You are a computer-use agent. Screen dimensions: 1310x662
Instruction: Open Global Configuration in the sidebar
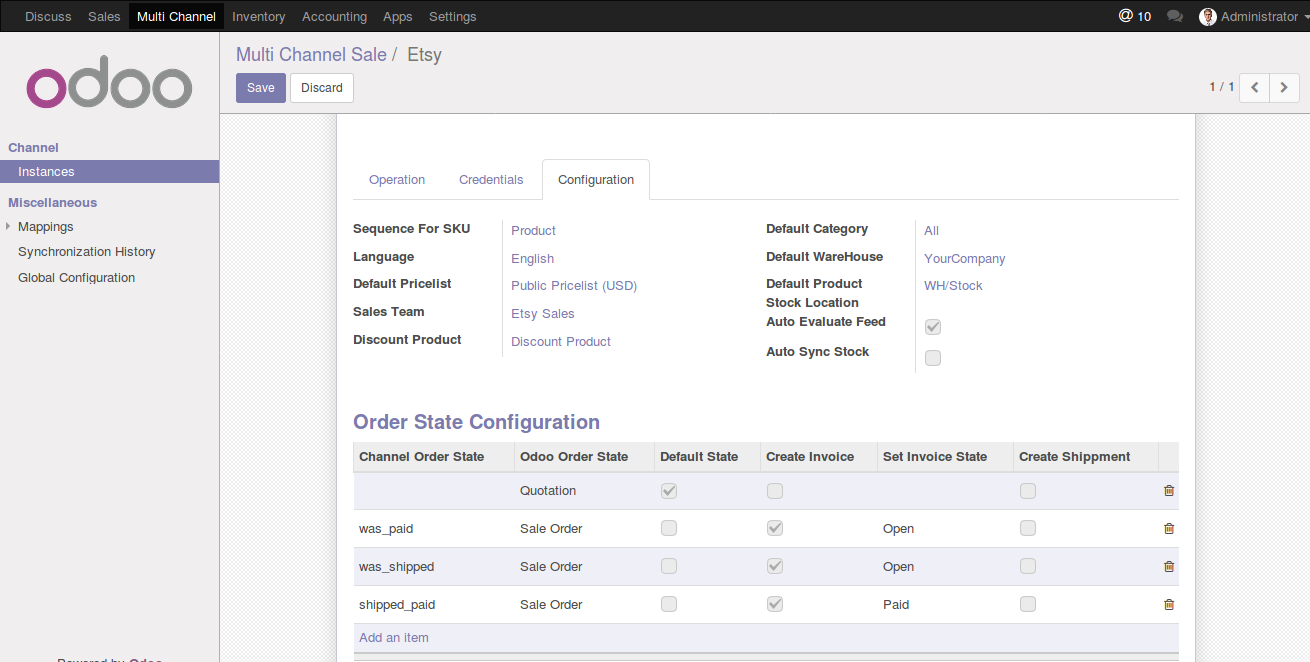pyautogui.click(x=76, y=278)
